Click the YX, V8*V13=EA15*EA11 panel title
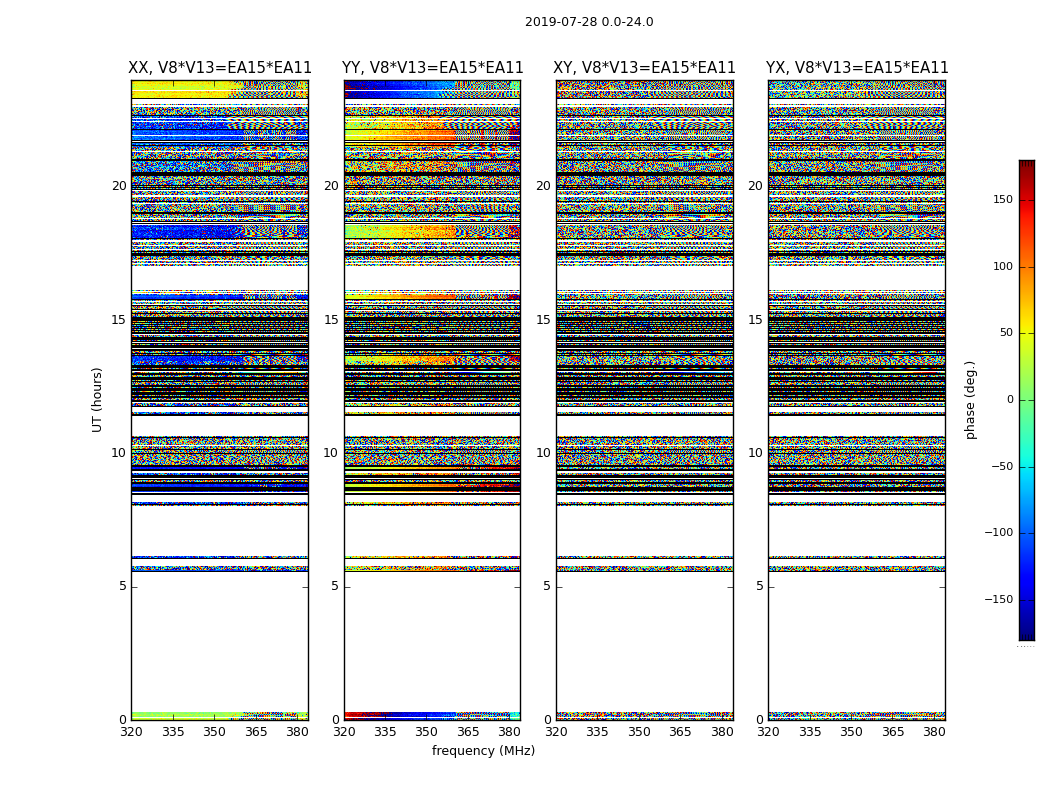Screen dimensions: 1050x800 (x=857, y=68)
